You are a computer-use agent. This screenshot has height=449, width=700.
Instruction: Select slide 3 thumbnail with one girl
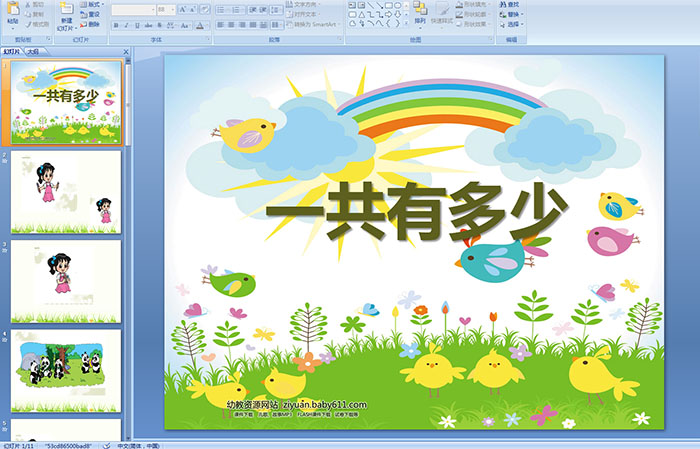(x=66, y=282)
